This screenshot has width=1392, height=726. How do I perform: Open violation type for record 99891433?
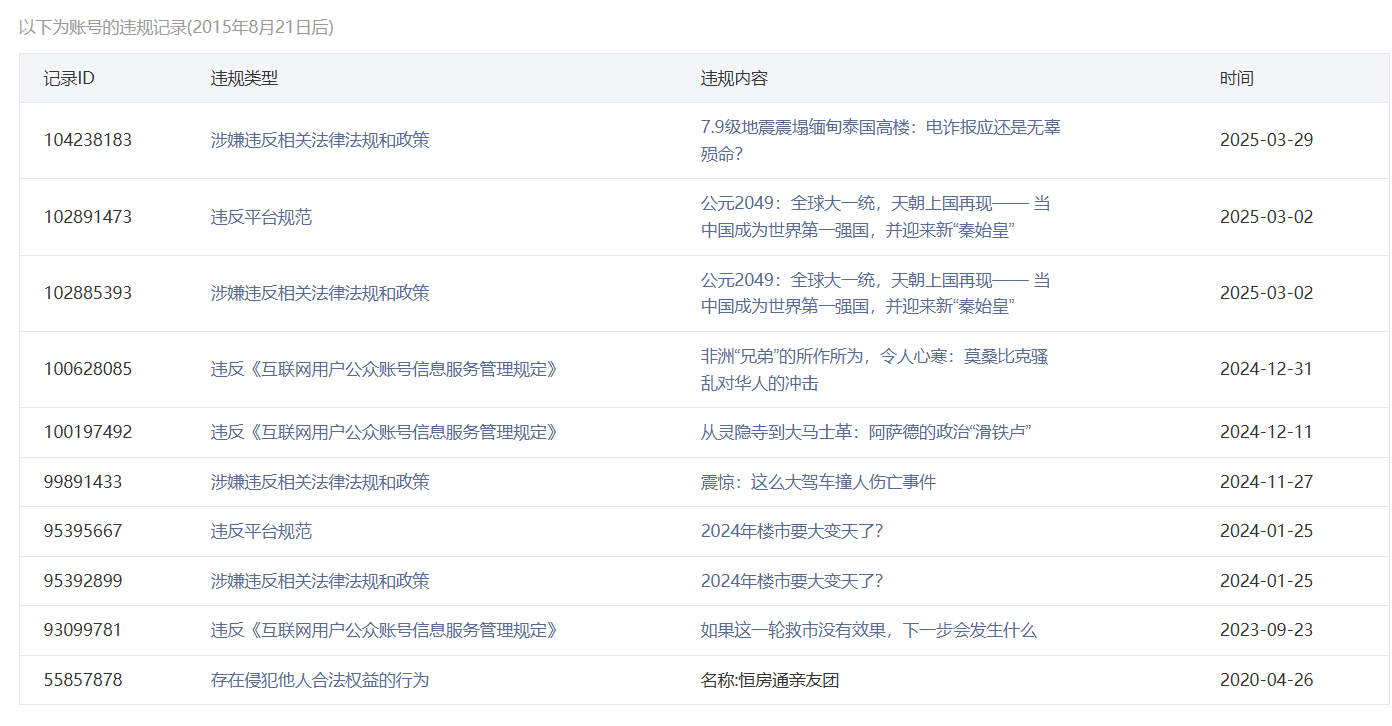(320, 482)
